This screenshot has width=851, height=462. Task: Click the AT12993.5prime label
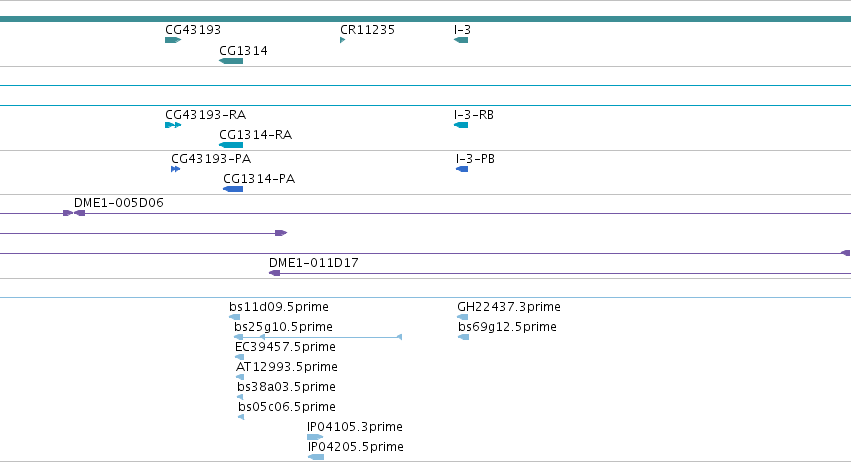pyautogui.click(x=287, y=366)
